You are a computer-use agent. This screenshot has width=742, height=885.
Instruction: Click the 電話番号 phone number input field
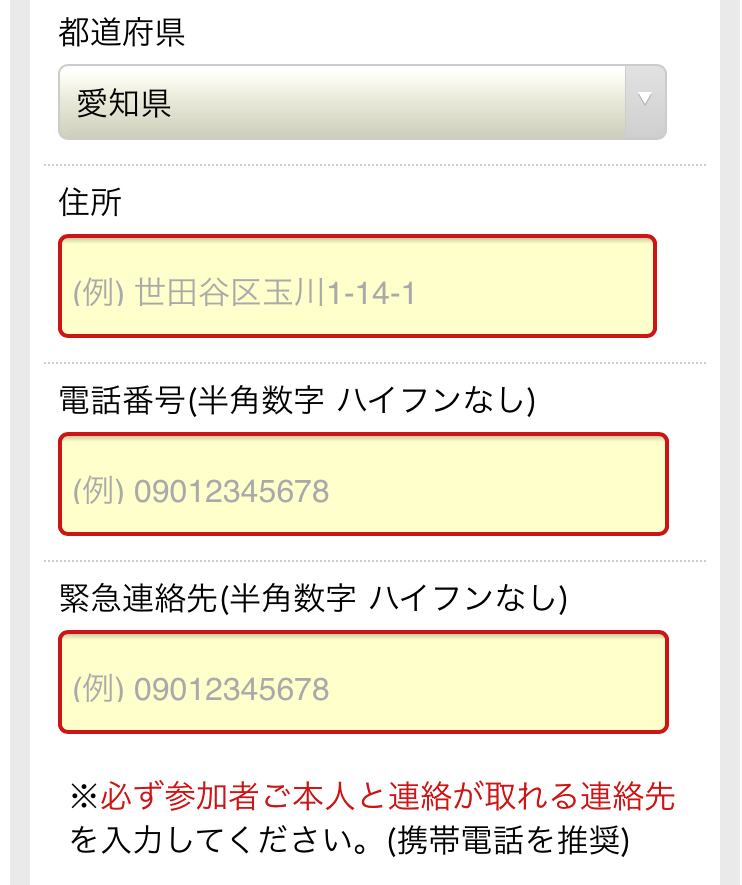tap(363, 484)
